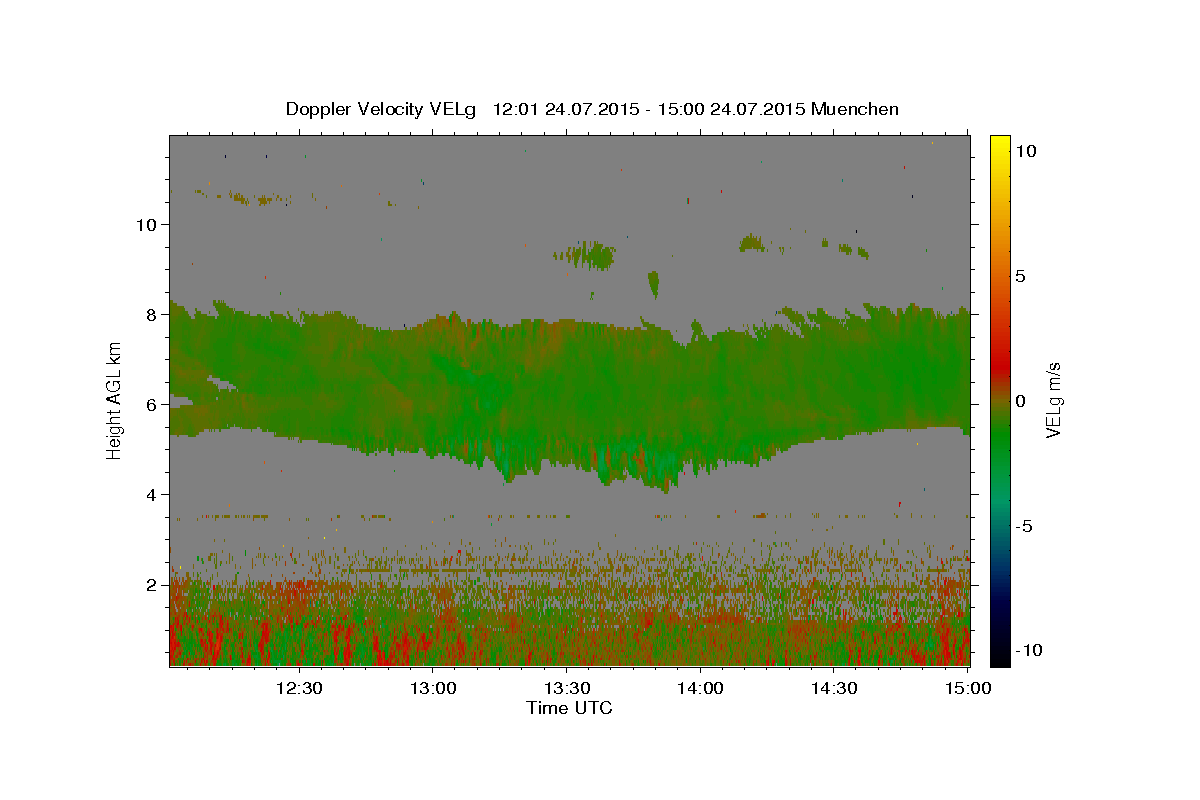The image size is (1200, 800).
Task: Click the plot title "Doppler Velocity VELg"
Action: pos(383,109)
